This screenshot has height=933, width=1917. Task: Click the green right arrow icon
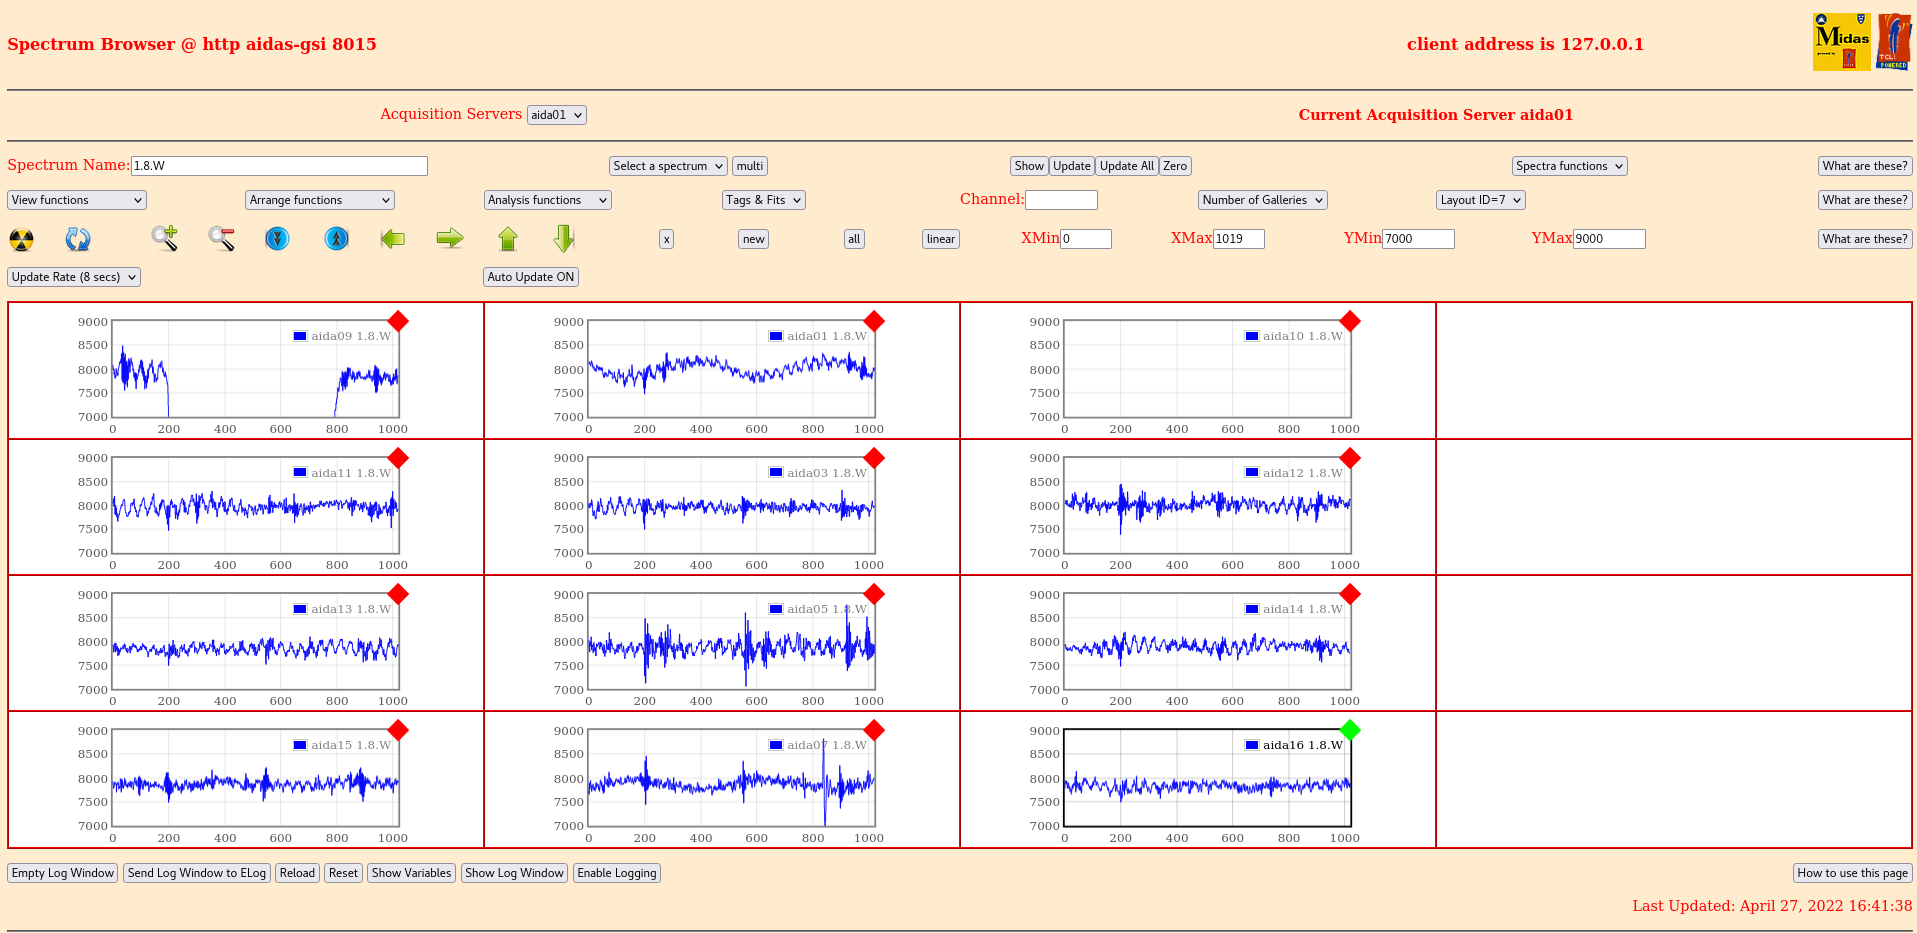(450, 238)
